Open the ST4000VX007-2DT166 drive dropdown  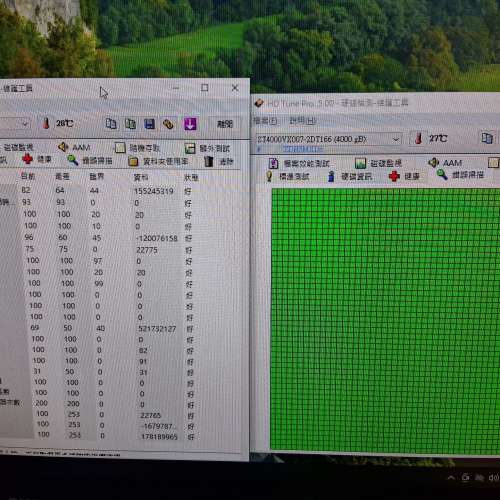tap(328, 139)
